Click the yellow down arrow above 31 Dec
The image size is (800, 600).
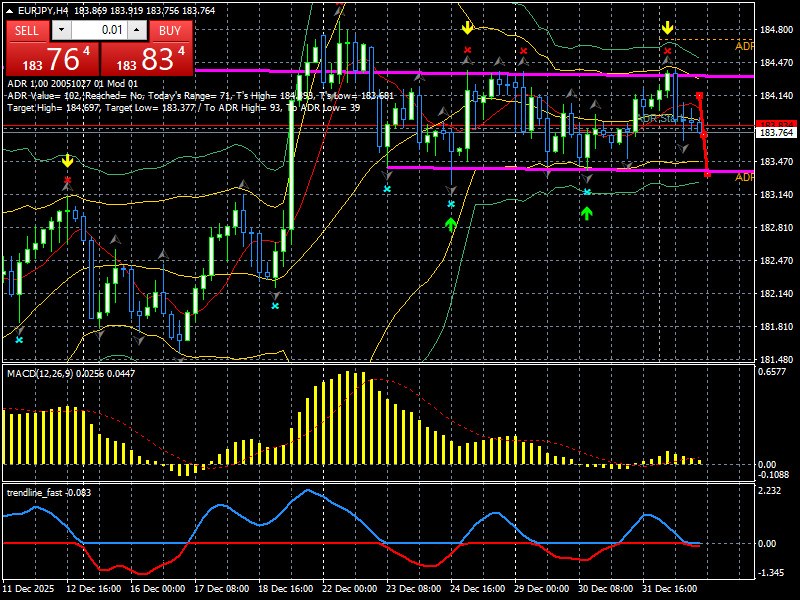[667, 28]
